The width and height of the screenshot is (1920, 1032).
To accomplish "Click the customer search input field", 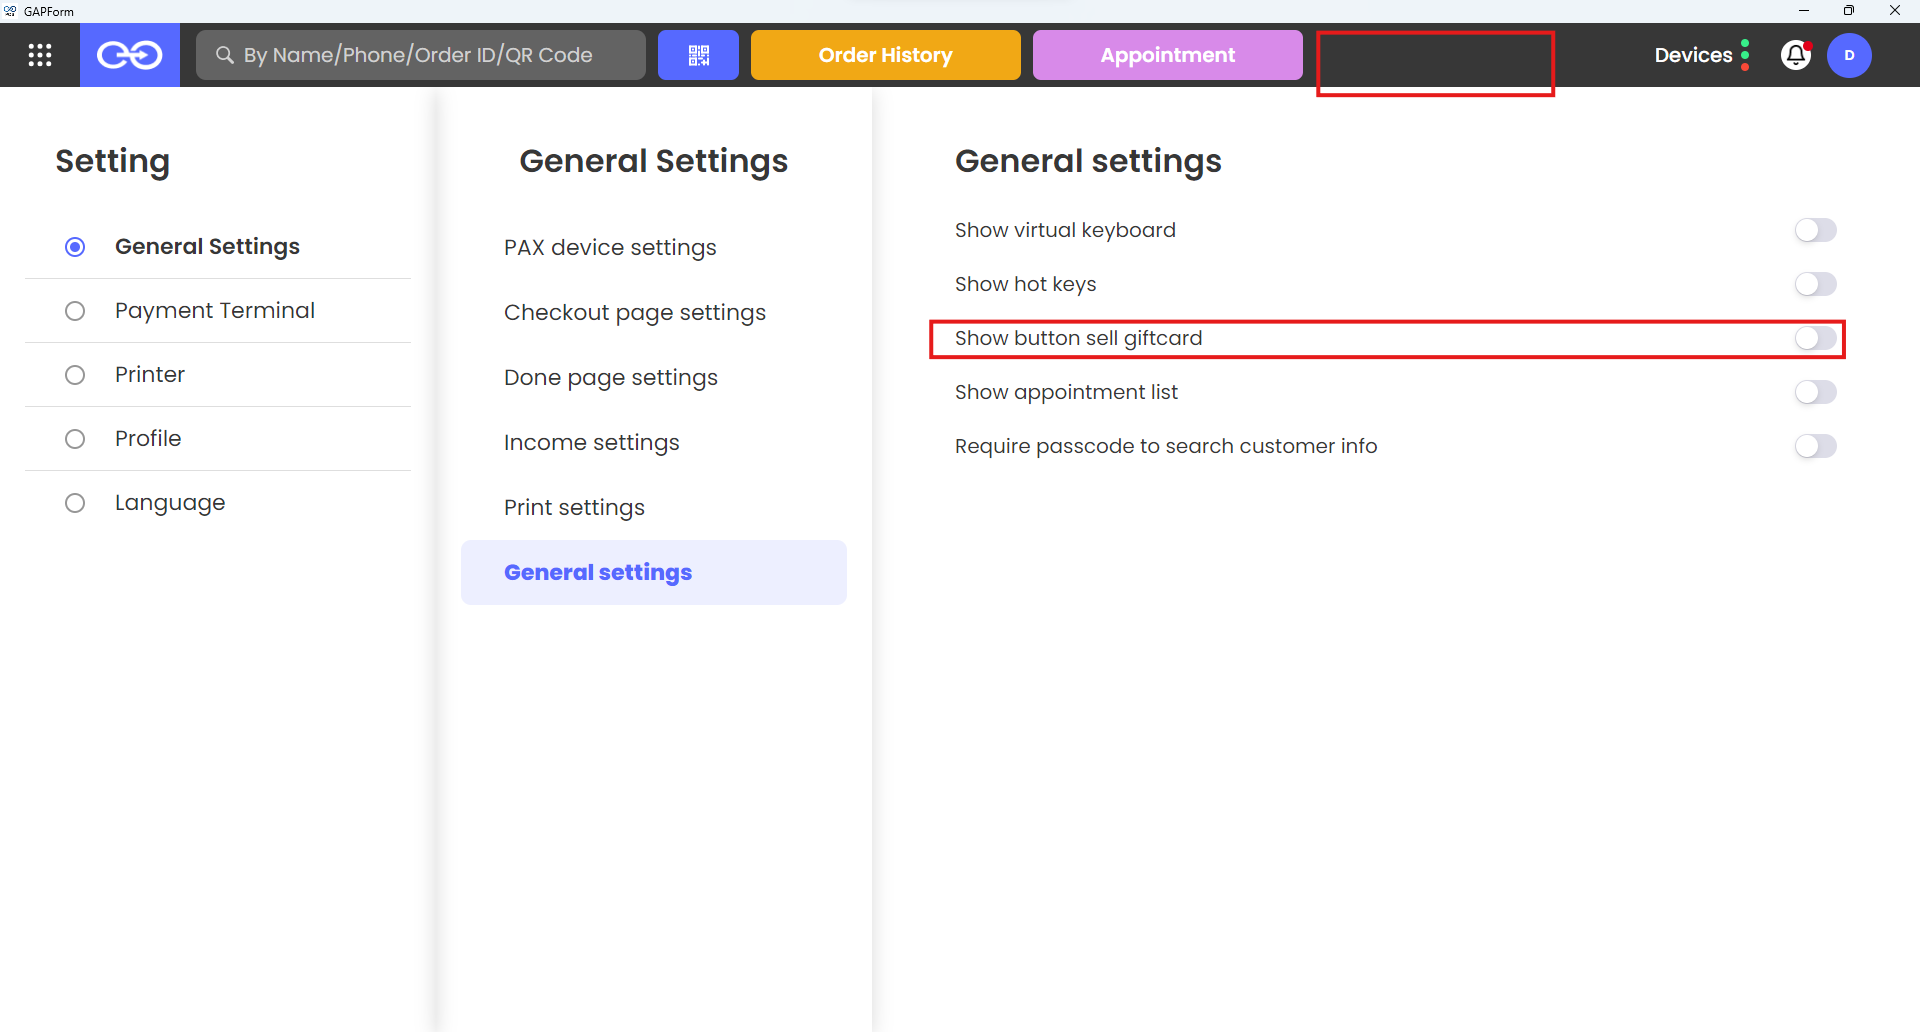I will tap(421, 55).
